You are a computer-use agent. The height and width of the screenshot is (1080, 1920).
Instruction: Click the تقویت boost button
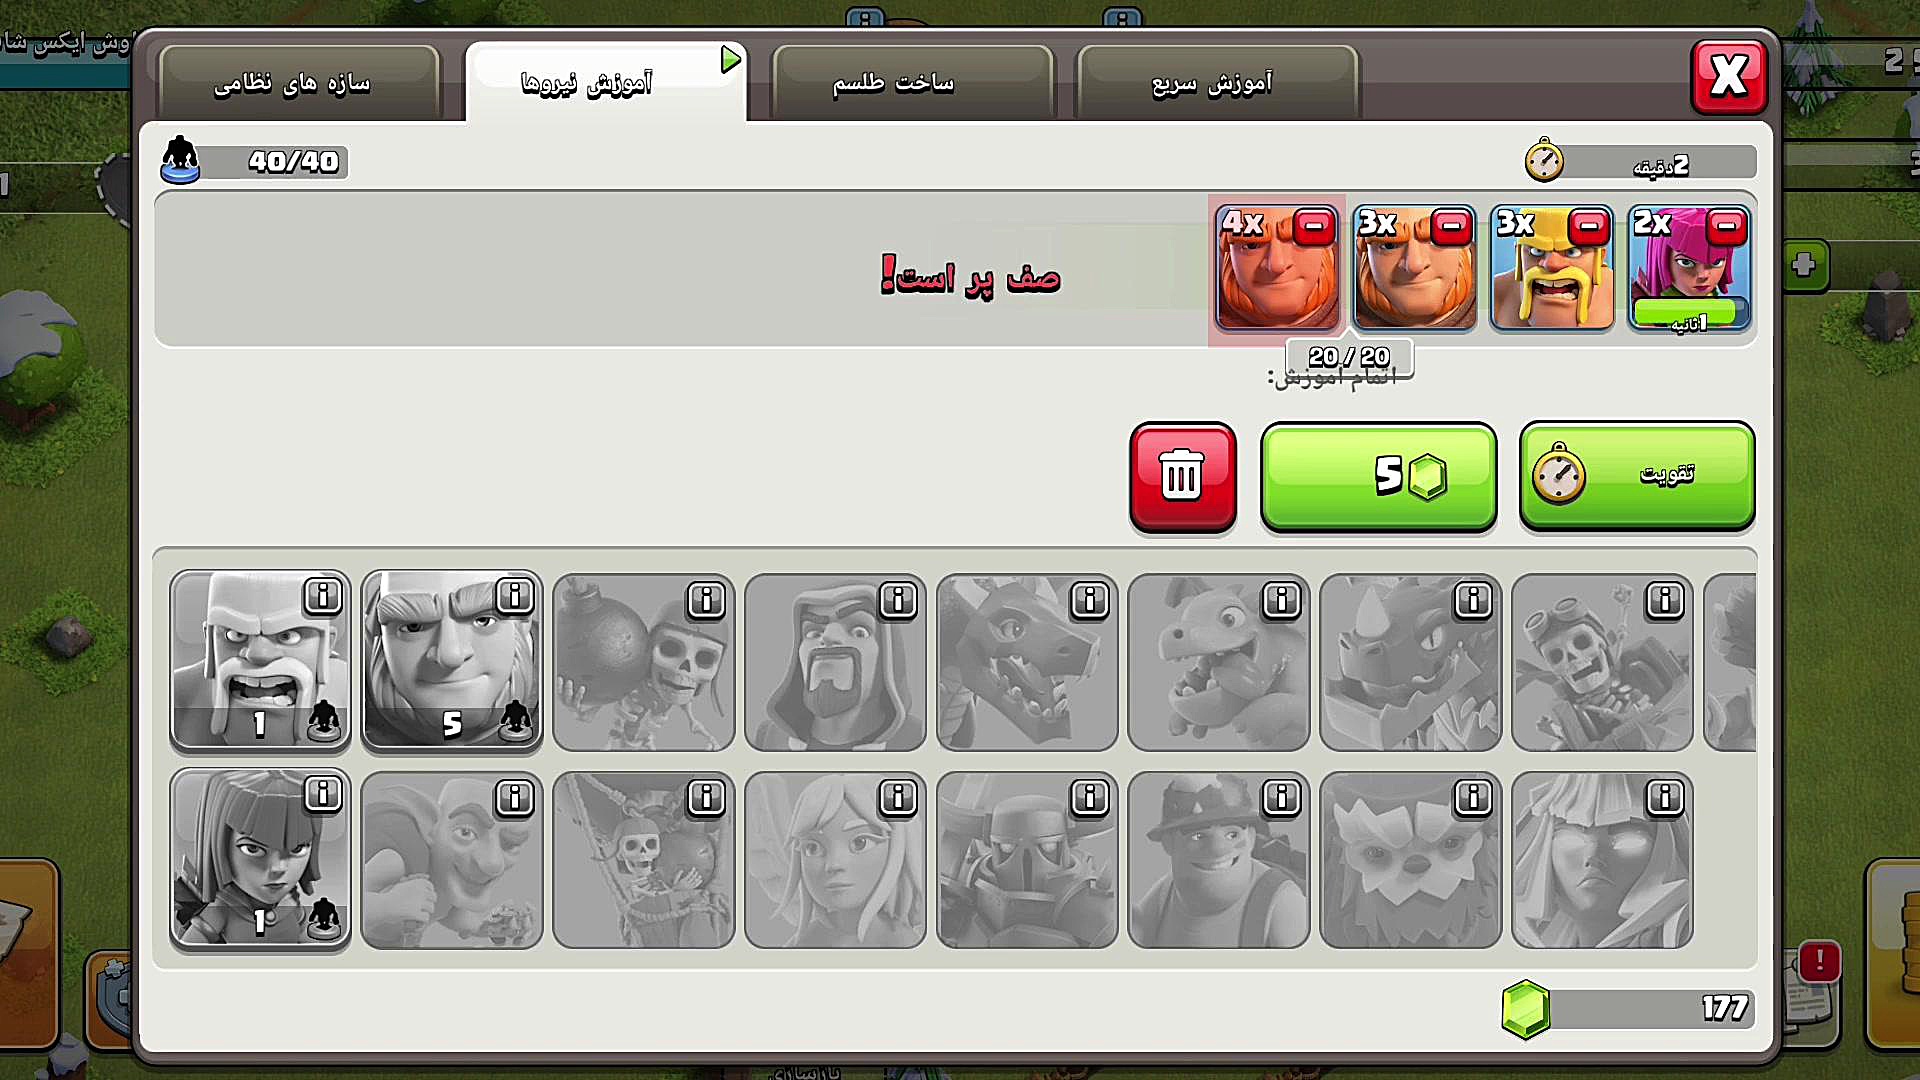pyautogui.click(x=1637, y=476)
